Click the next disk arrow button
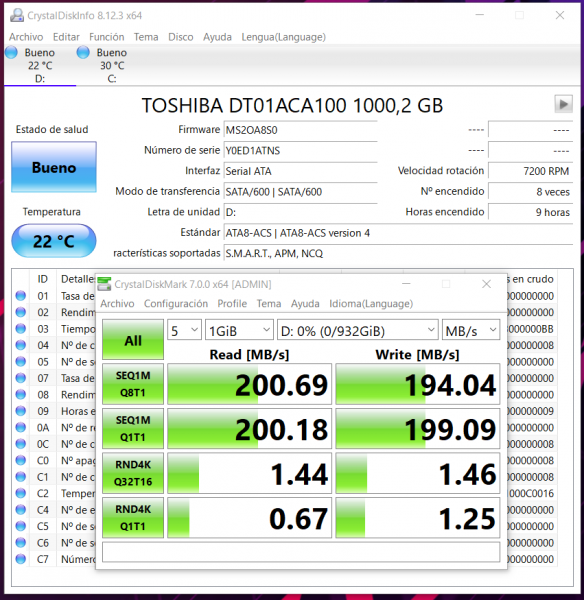 coord(563,104)
